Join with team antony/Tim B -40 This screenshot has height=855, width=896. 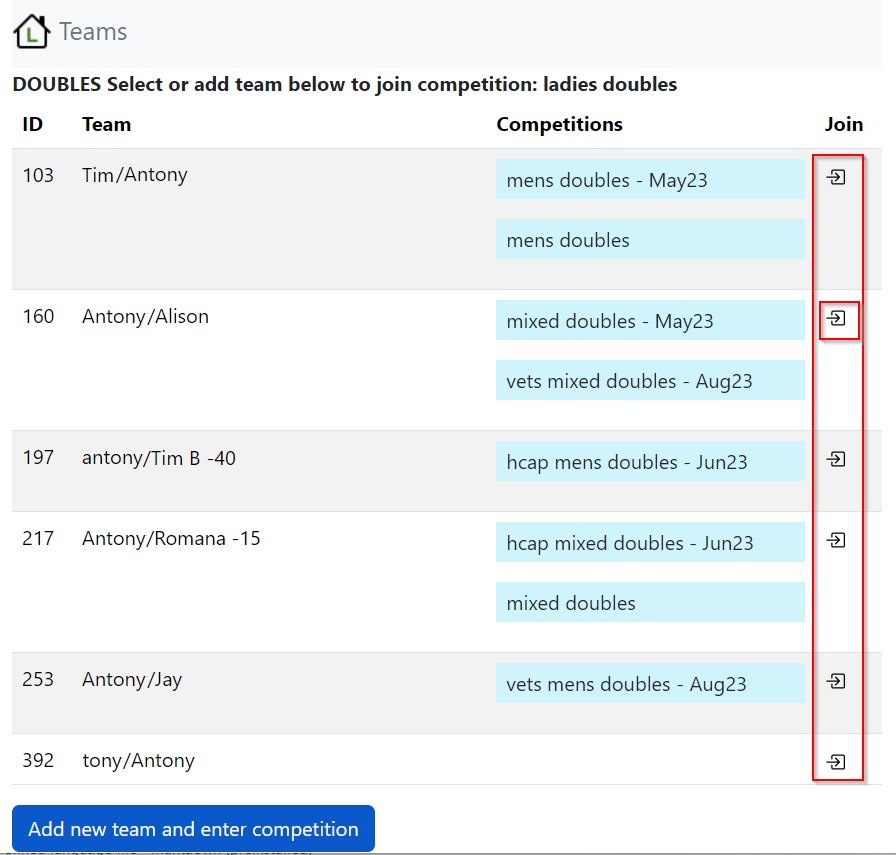(837, 459)
